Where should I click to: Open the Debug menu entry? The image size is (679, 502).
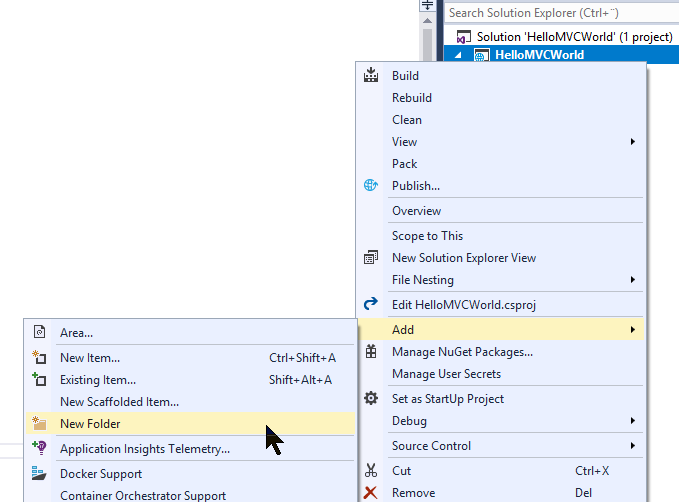pos(501,421)
